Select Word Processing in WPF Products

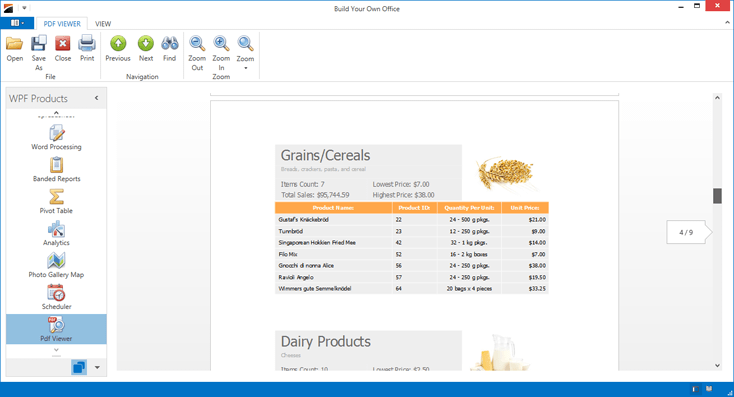56,138
